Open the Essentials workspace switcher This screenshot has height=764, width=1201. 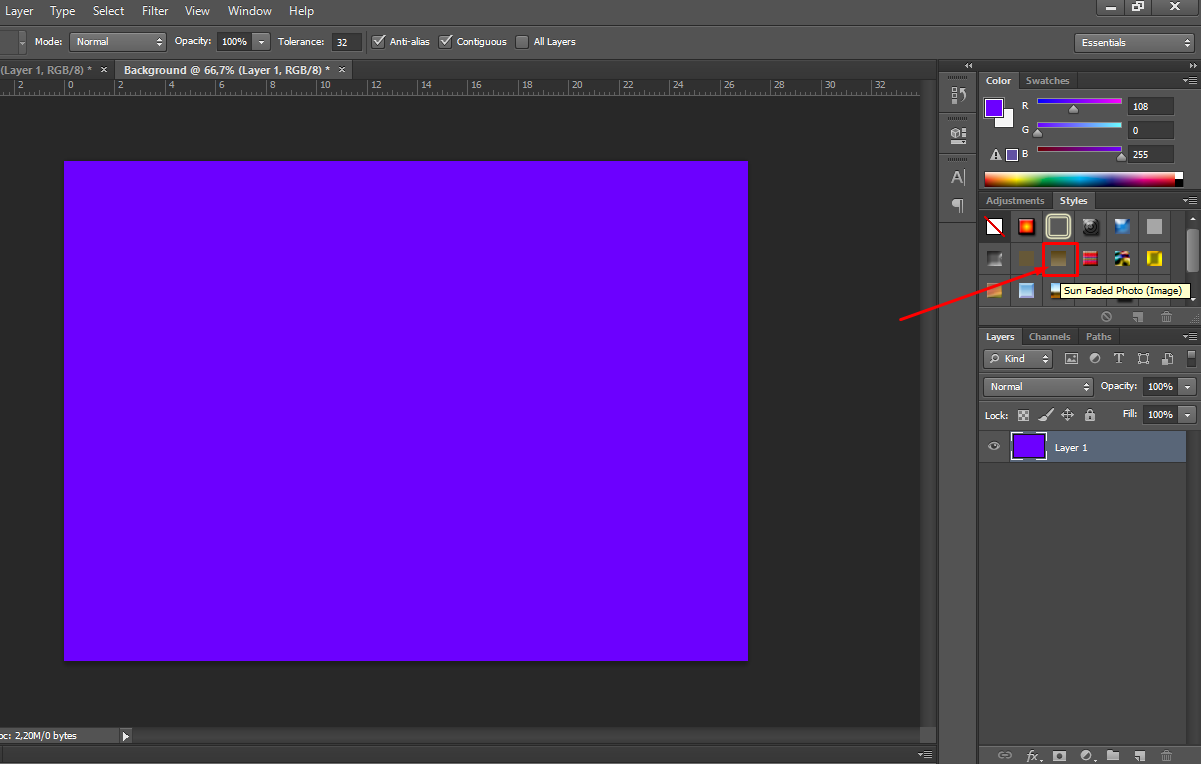click(x=1133, y=42)
